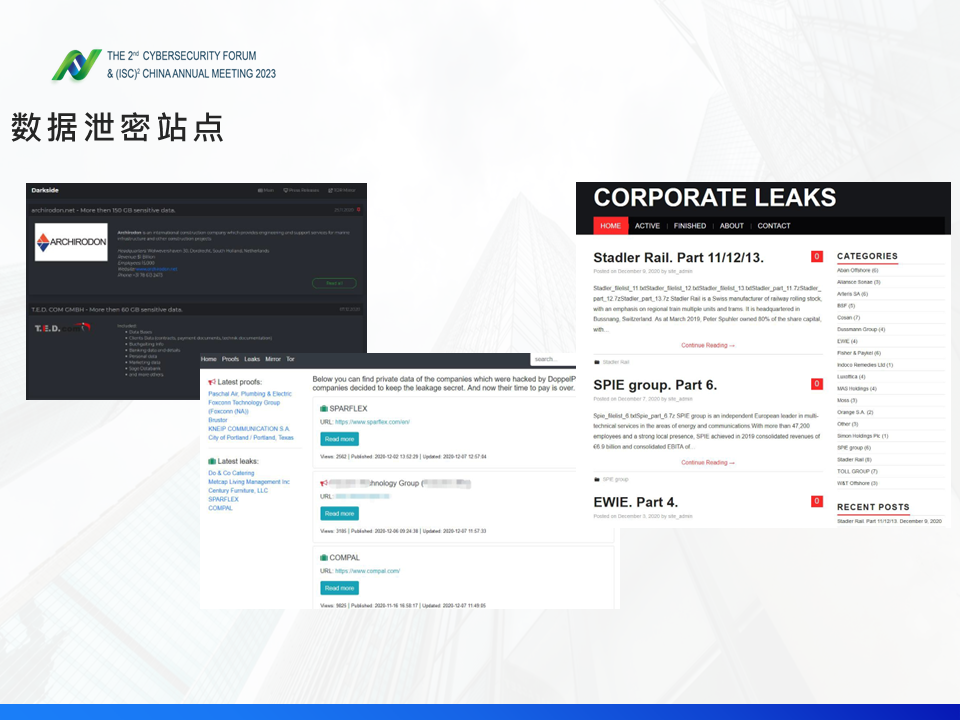Open Century Furniture, LLC leak link

pyautogui.click(x=238, y=490)
